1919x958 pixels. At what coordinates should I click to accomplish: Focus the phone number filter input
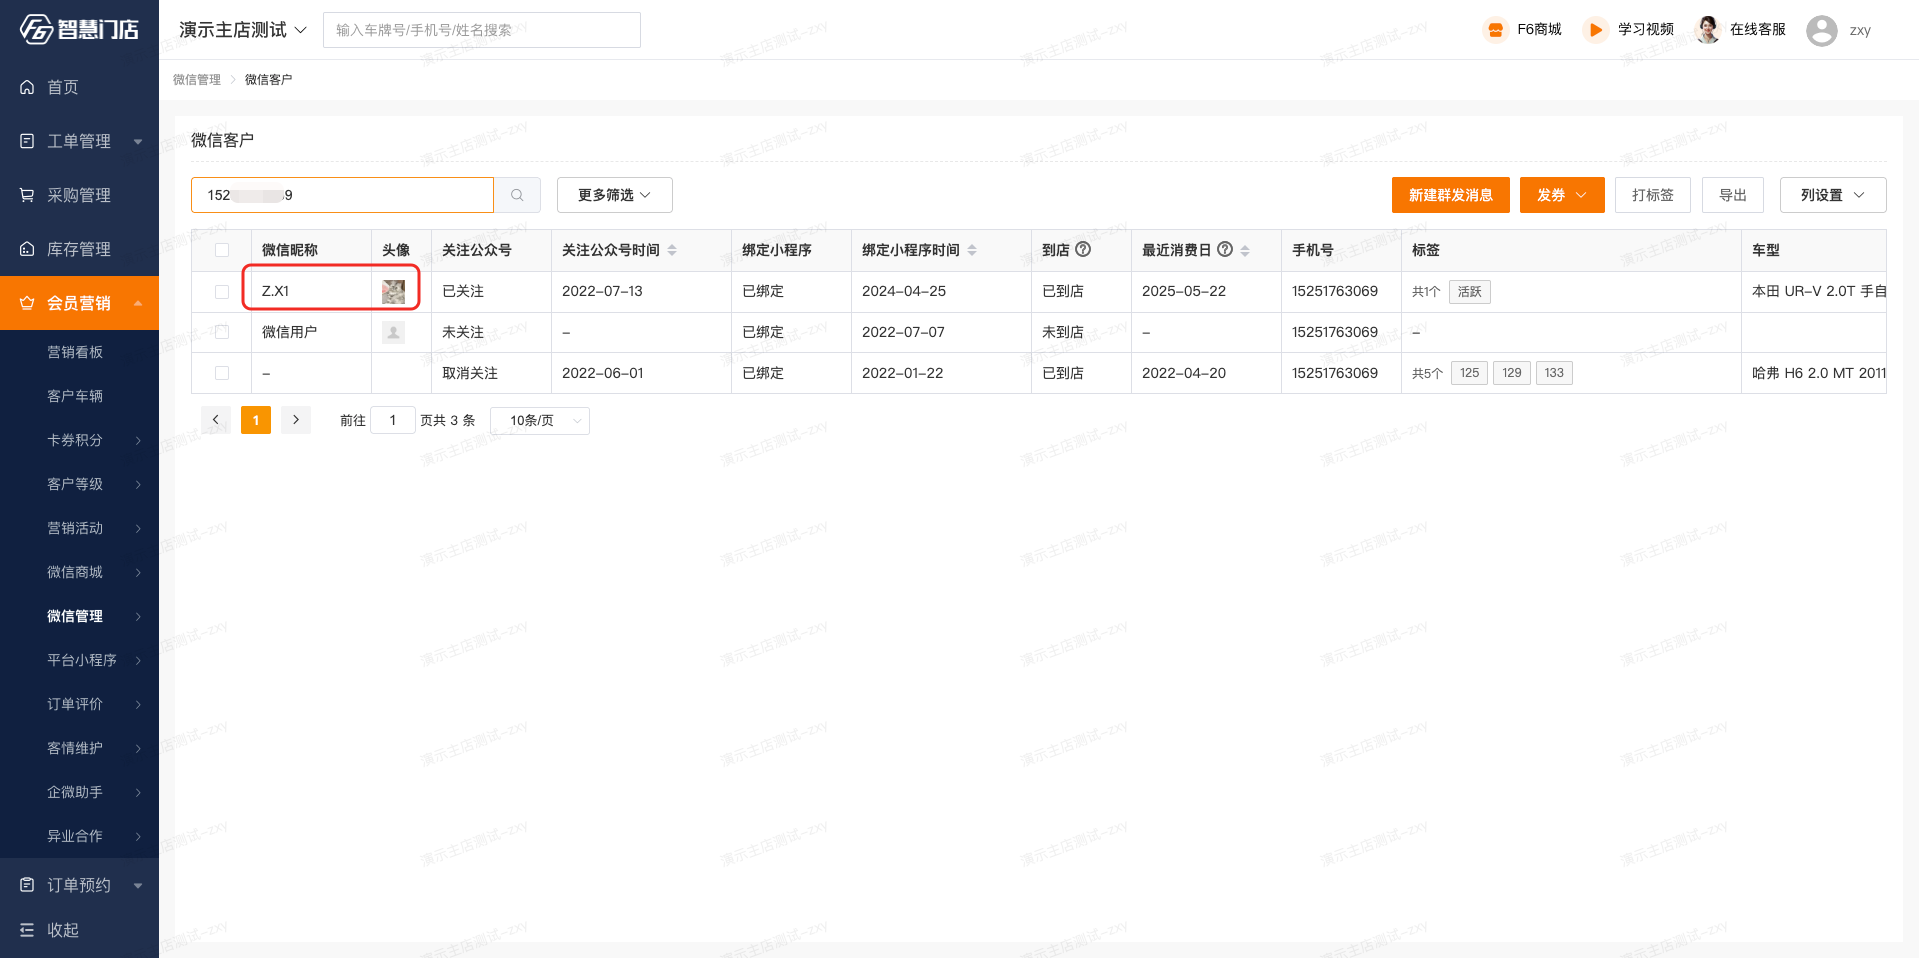[342, 195]
